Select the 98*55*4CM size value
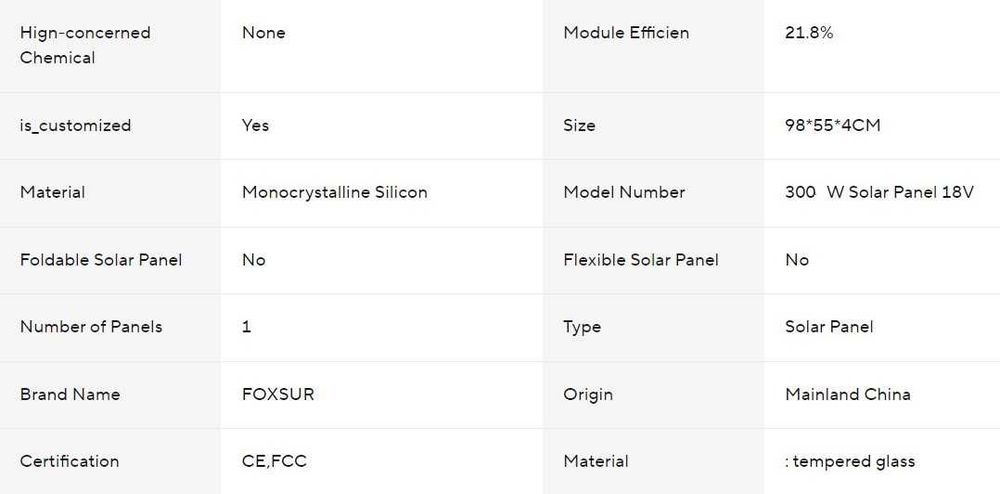The height and width of the screenshot is (494, 1000). (x=832, y=126)
